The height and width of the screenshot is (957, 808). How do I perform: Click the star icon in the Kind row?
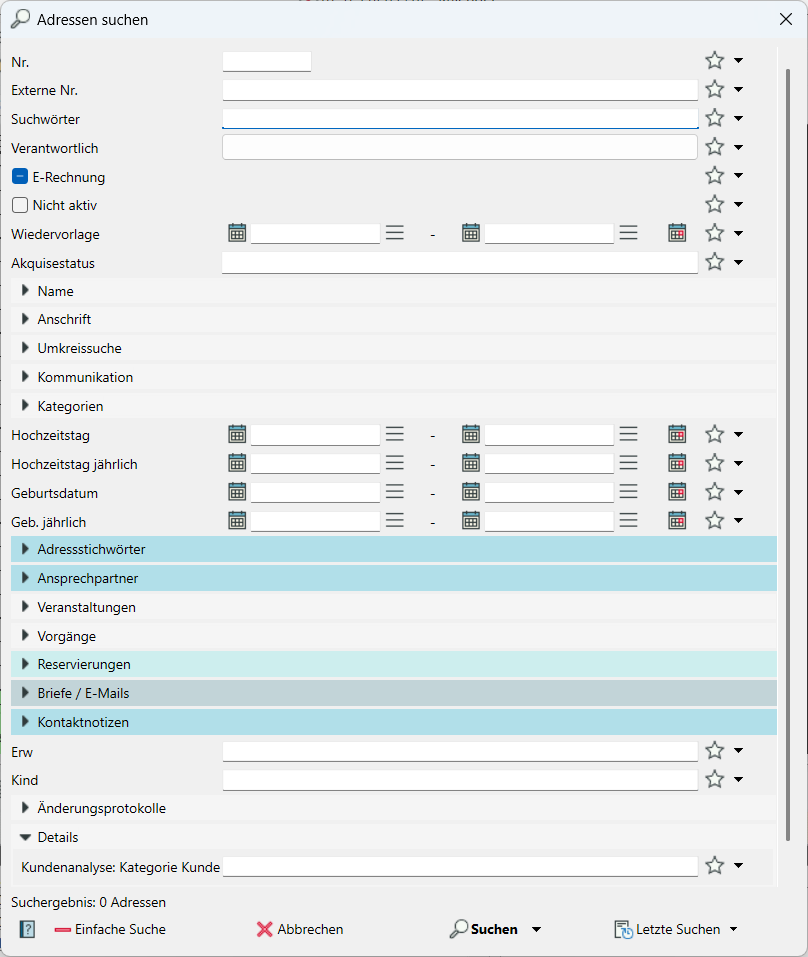pyautogui.click(x=714, y=780)
